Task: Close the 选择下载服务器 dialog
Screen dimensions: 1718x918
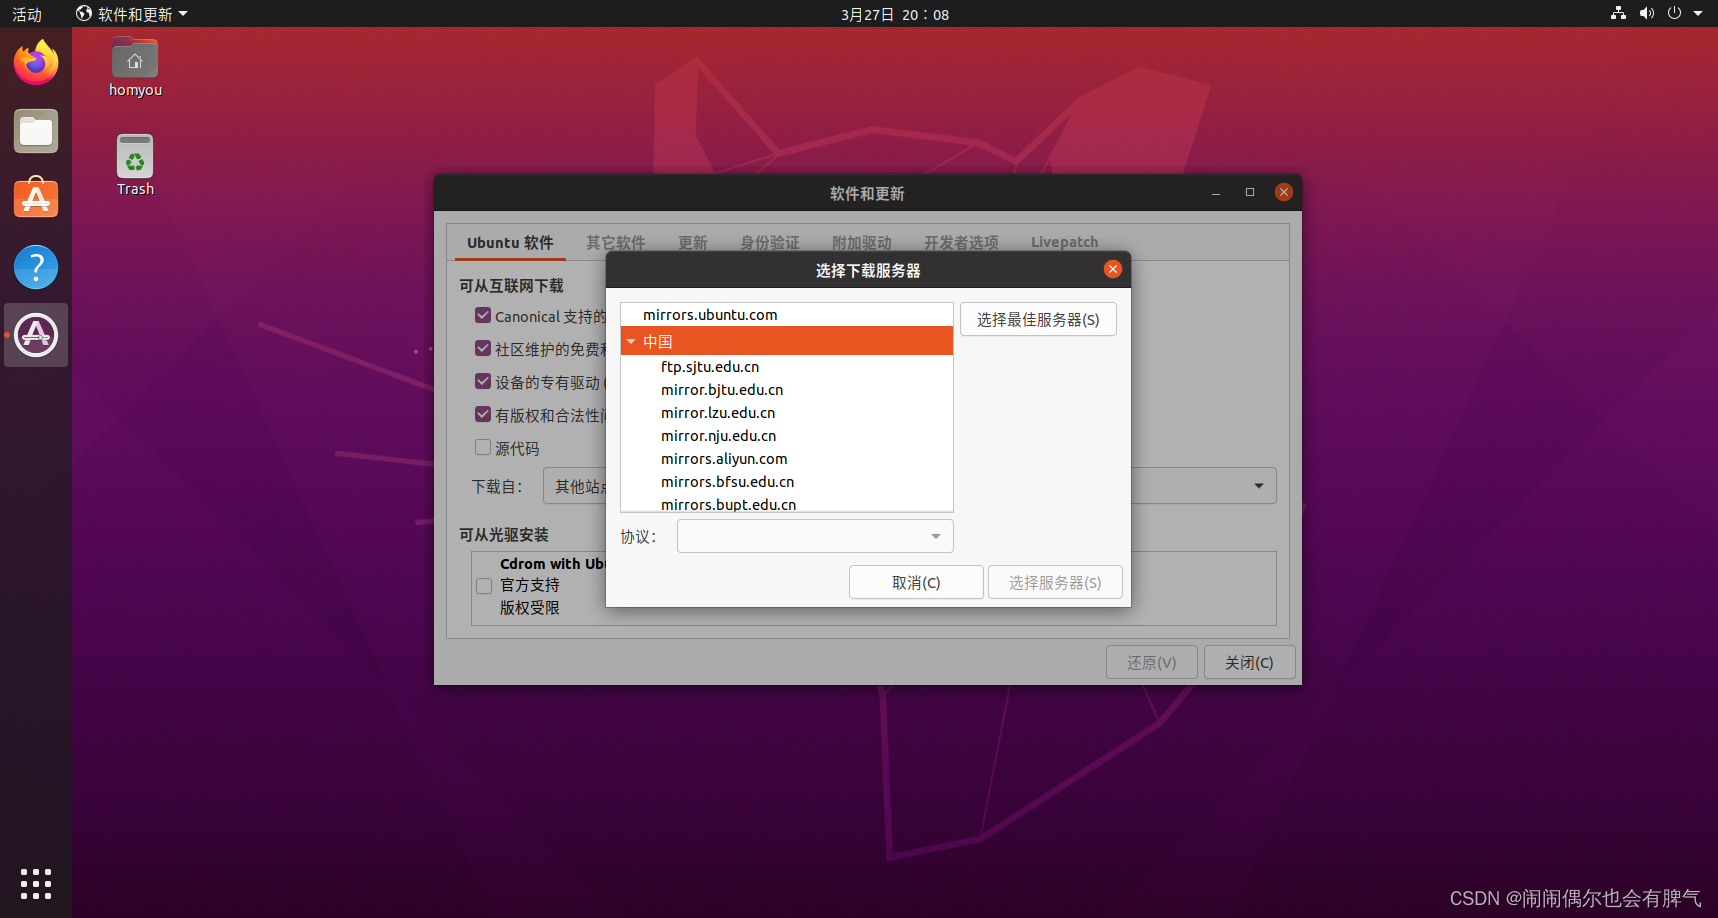Action: [1113, 269]
